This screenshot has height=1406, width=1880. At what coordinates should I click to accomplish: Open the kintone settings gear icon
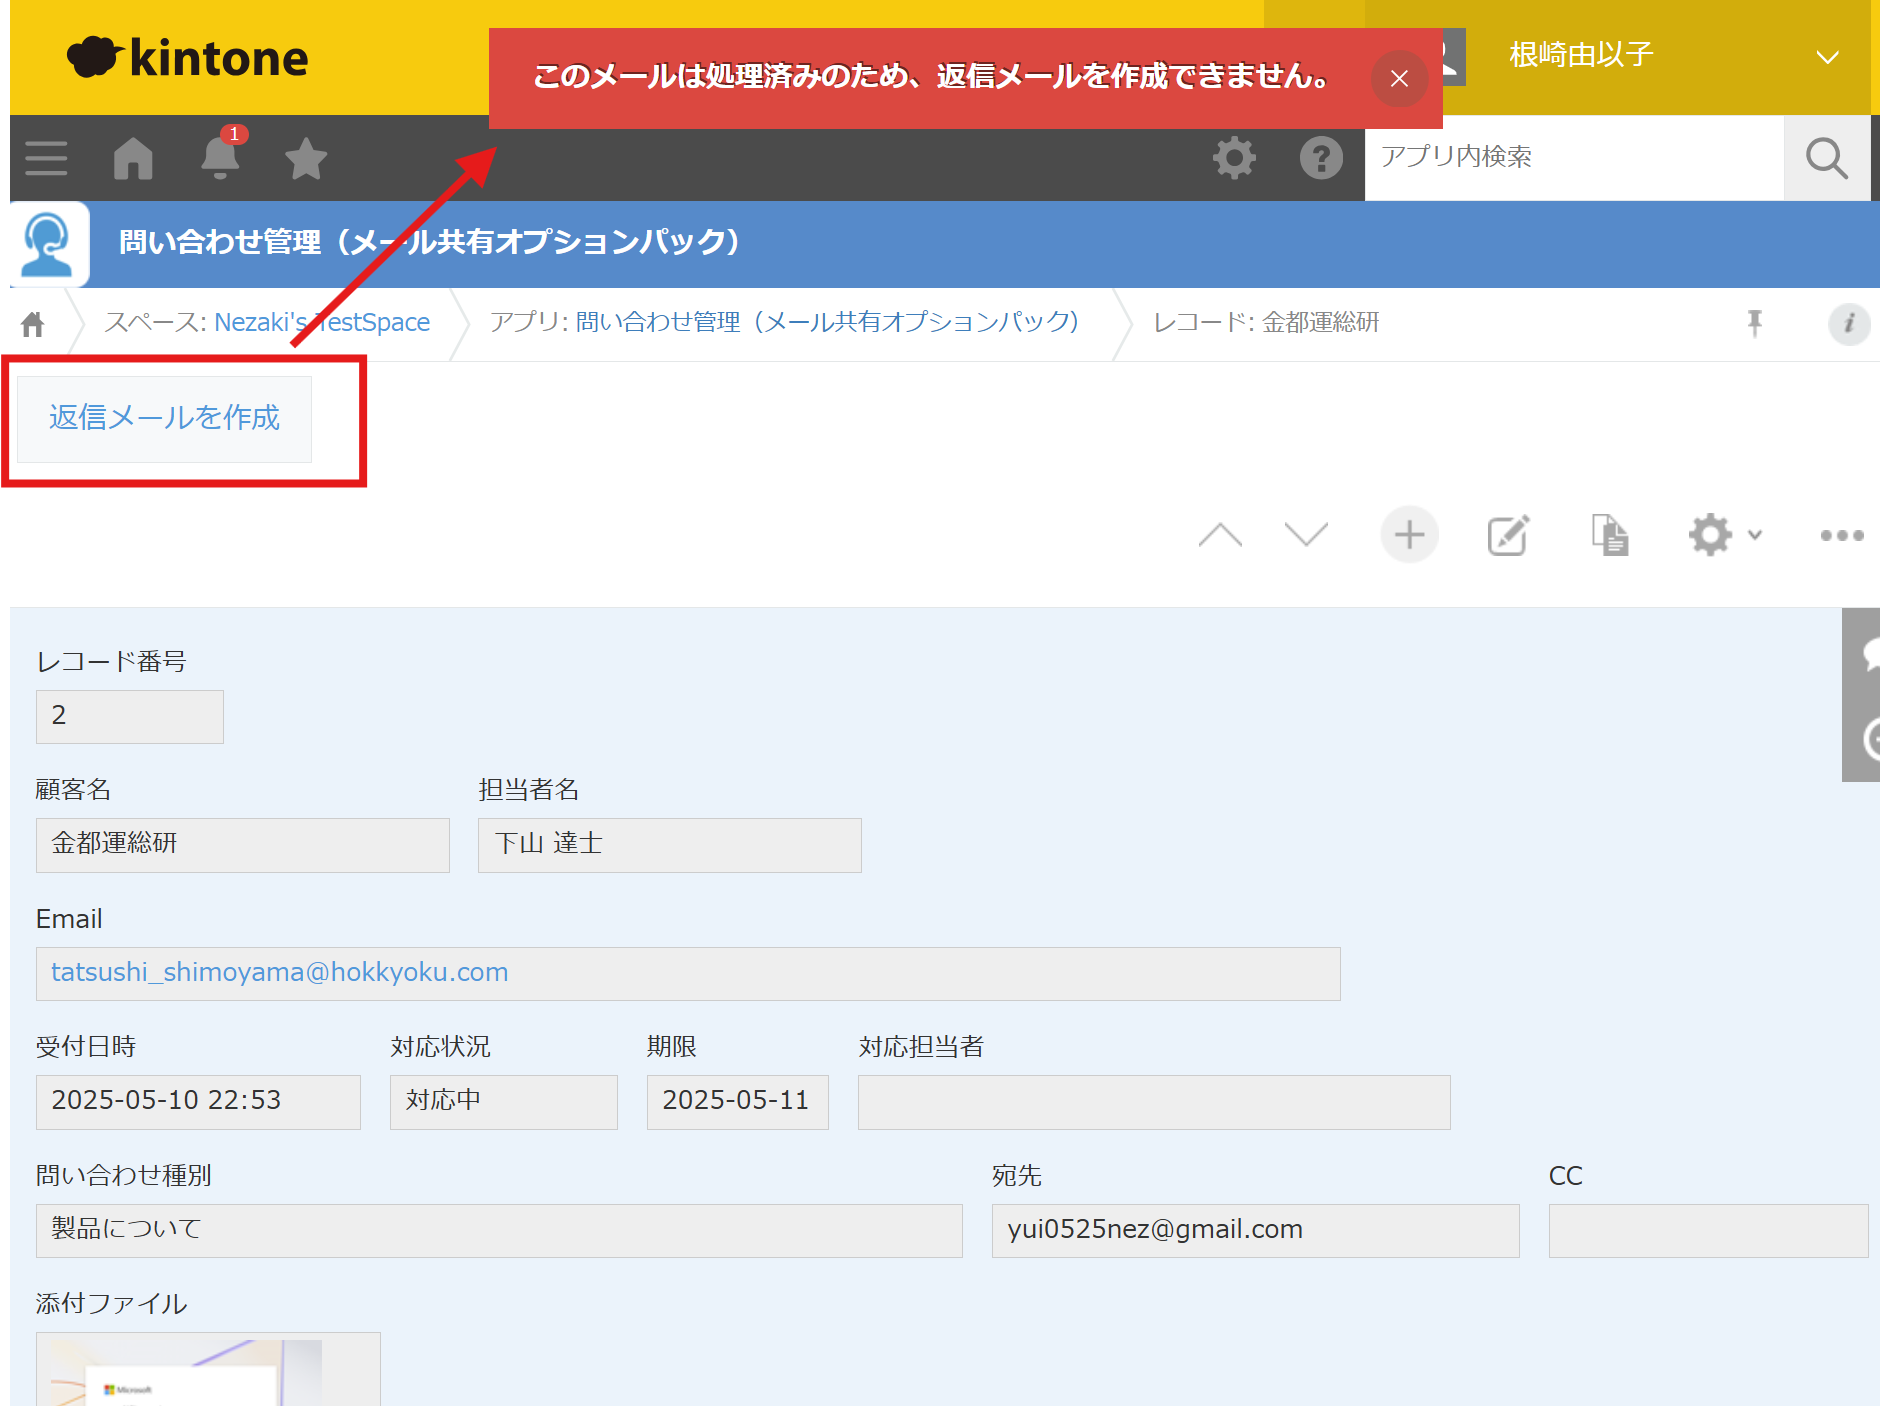click(1234, 157)
